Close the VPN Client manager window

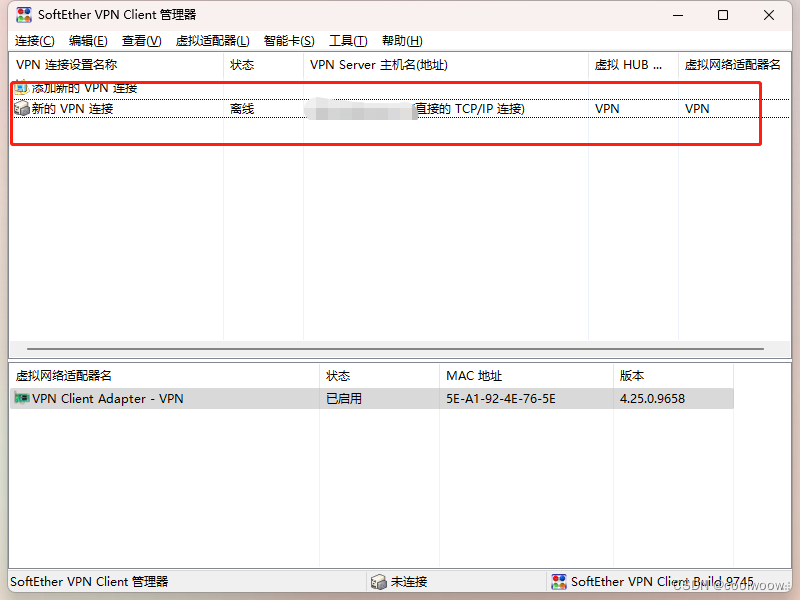click(x=769, y=15)
